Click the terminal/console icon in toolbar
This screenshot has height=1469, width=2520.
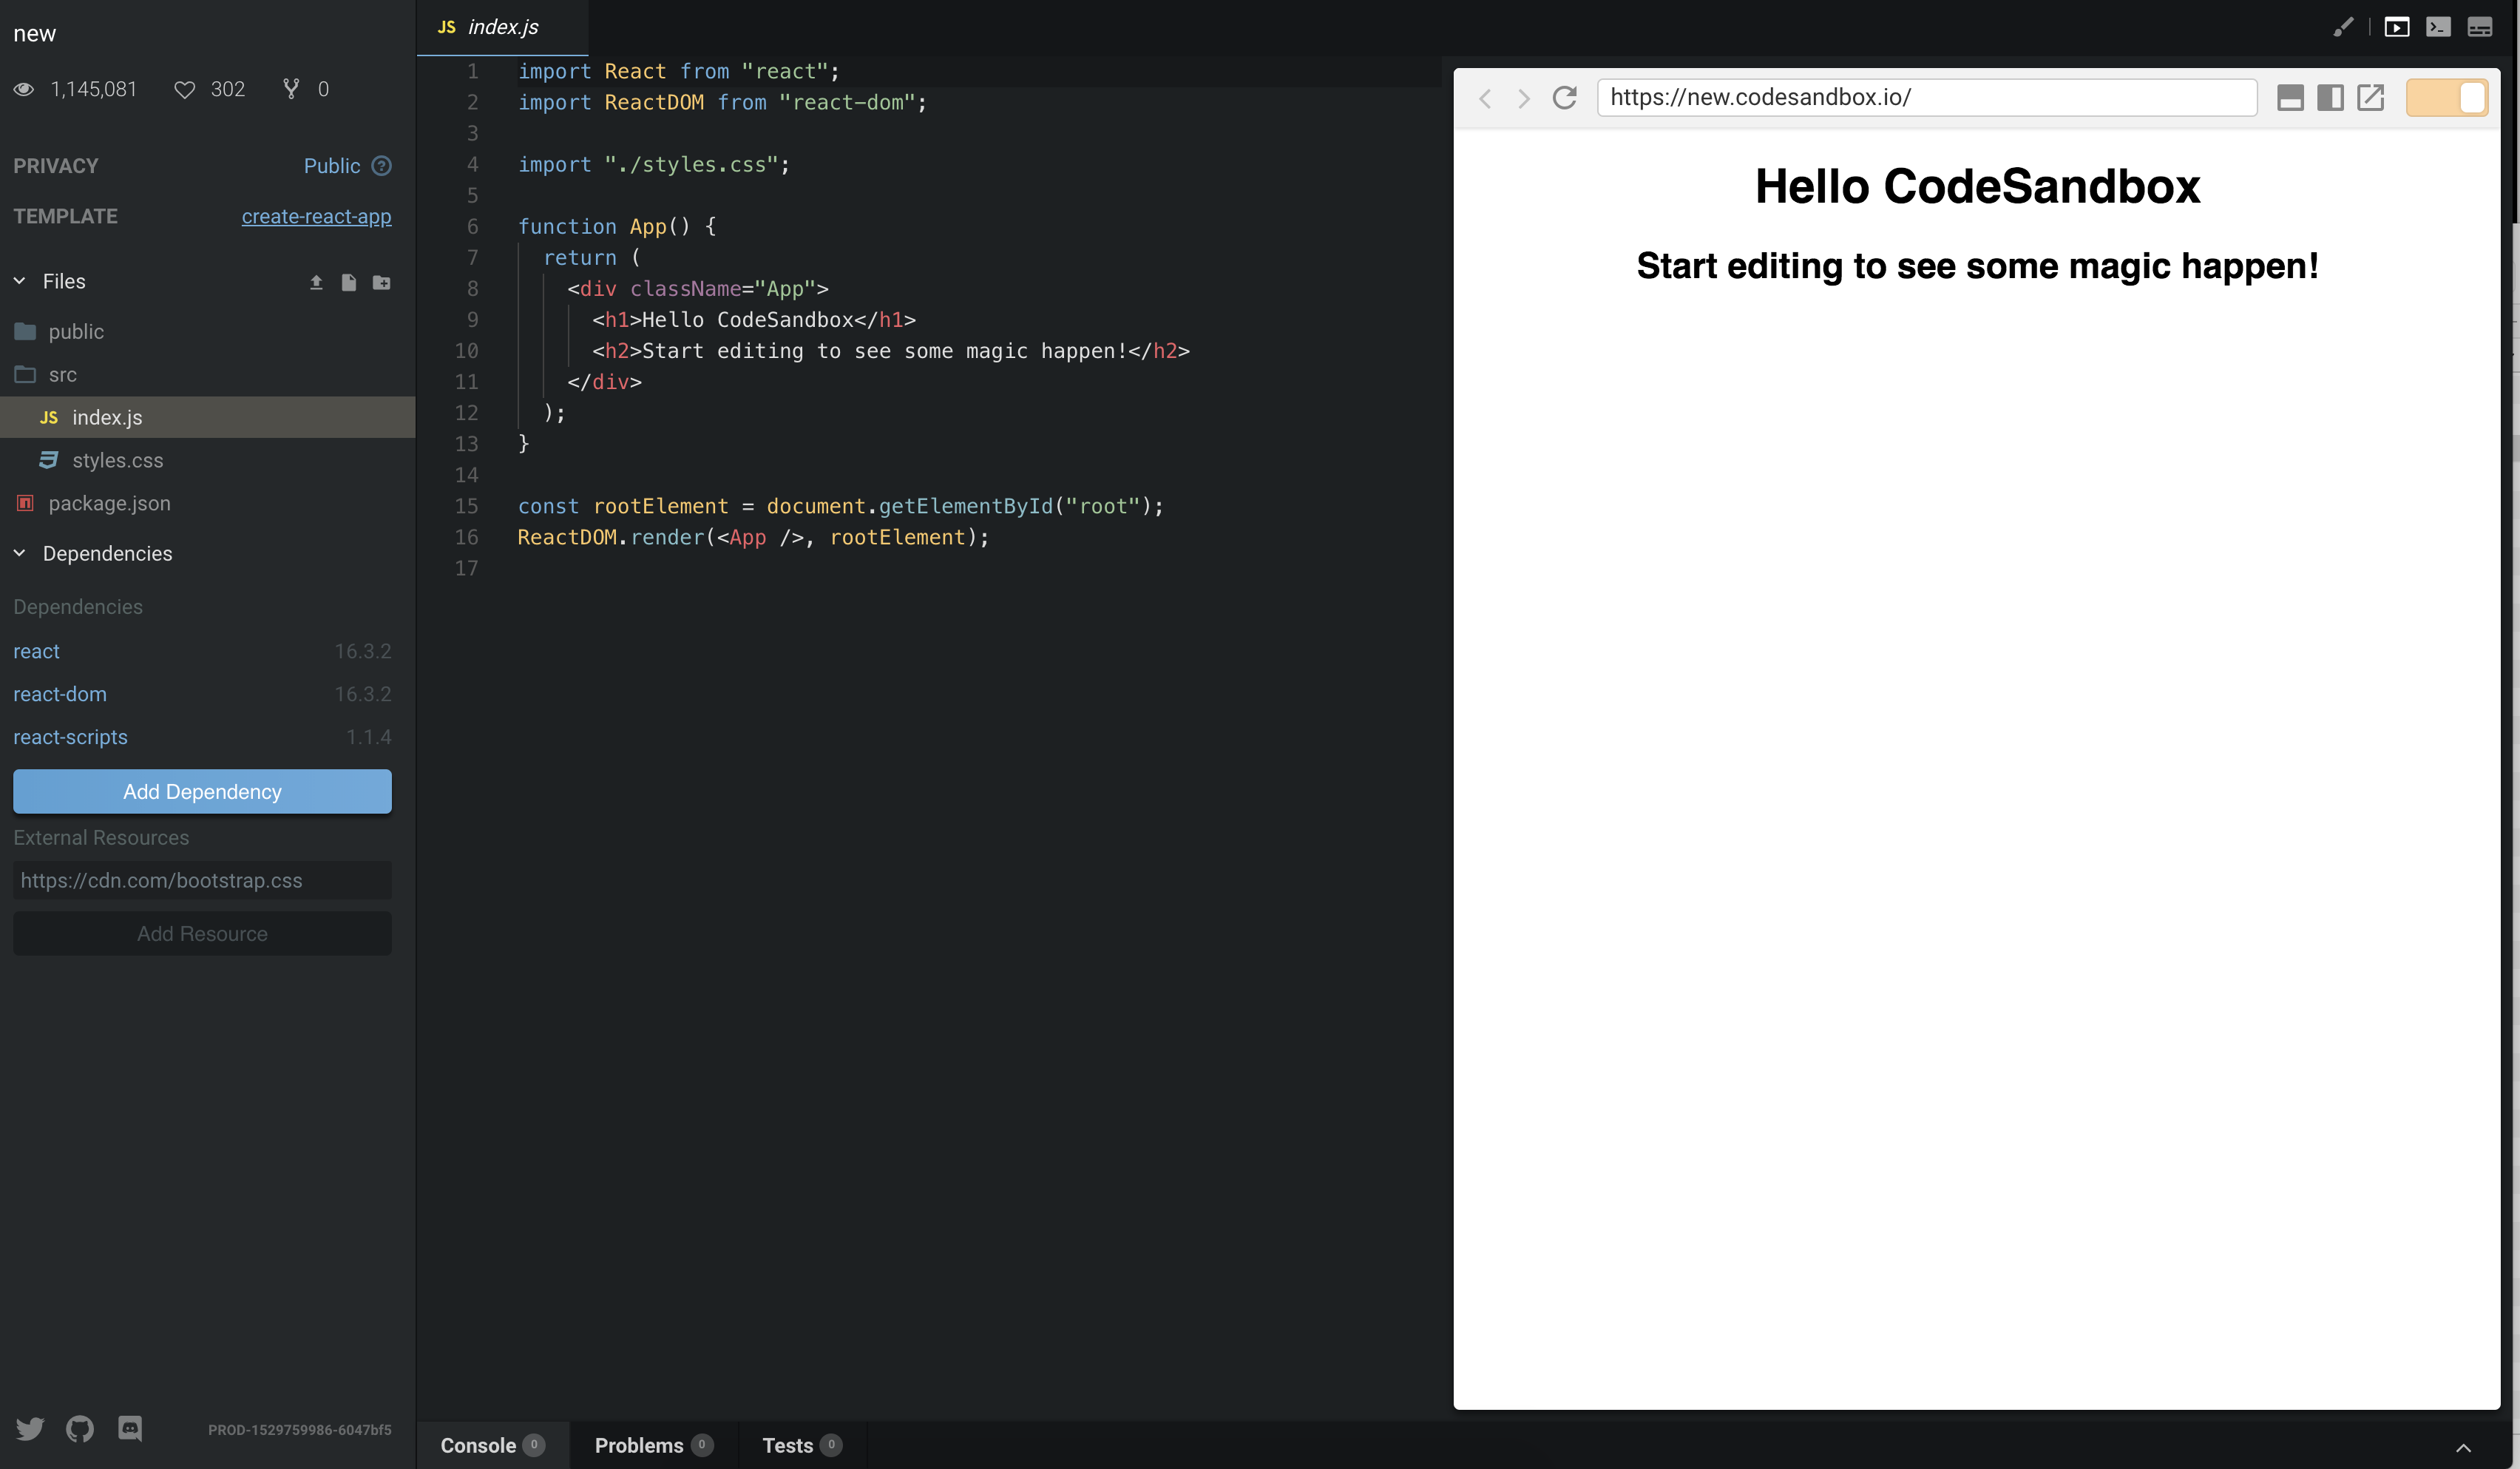coord(2438,26)
